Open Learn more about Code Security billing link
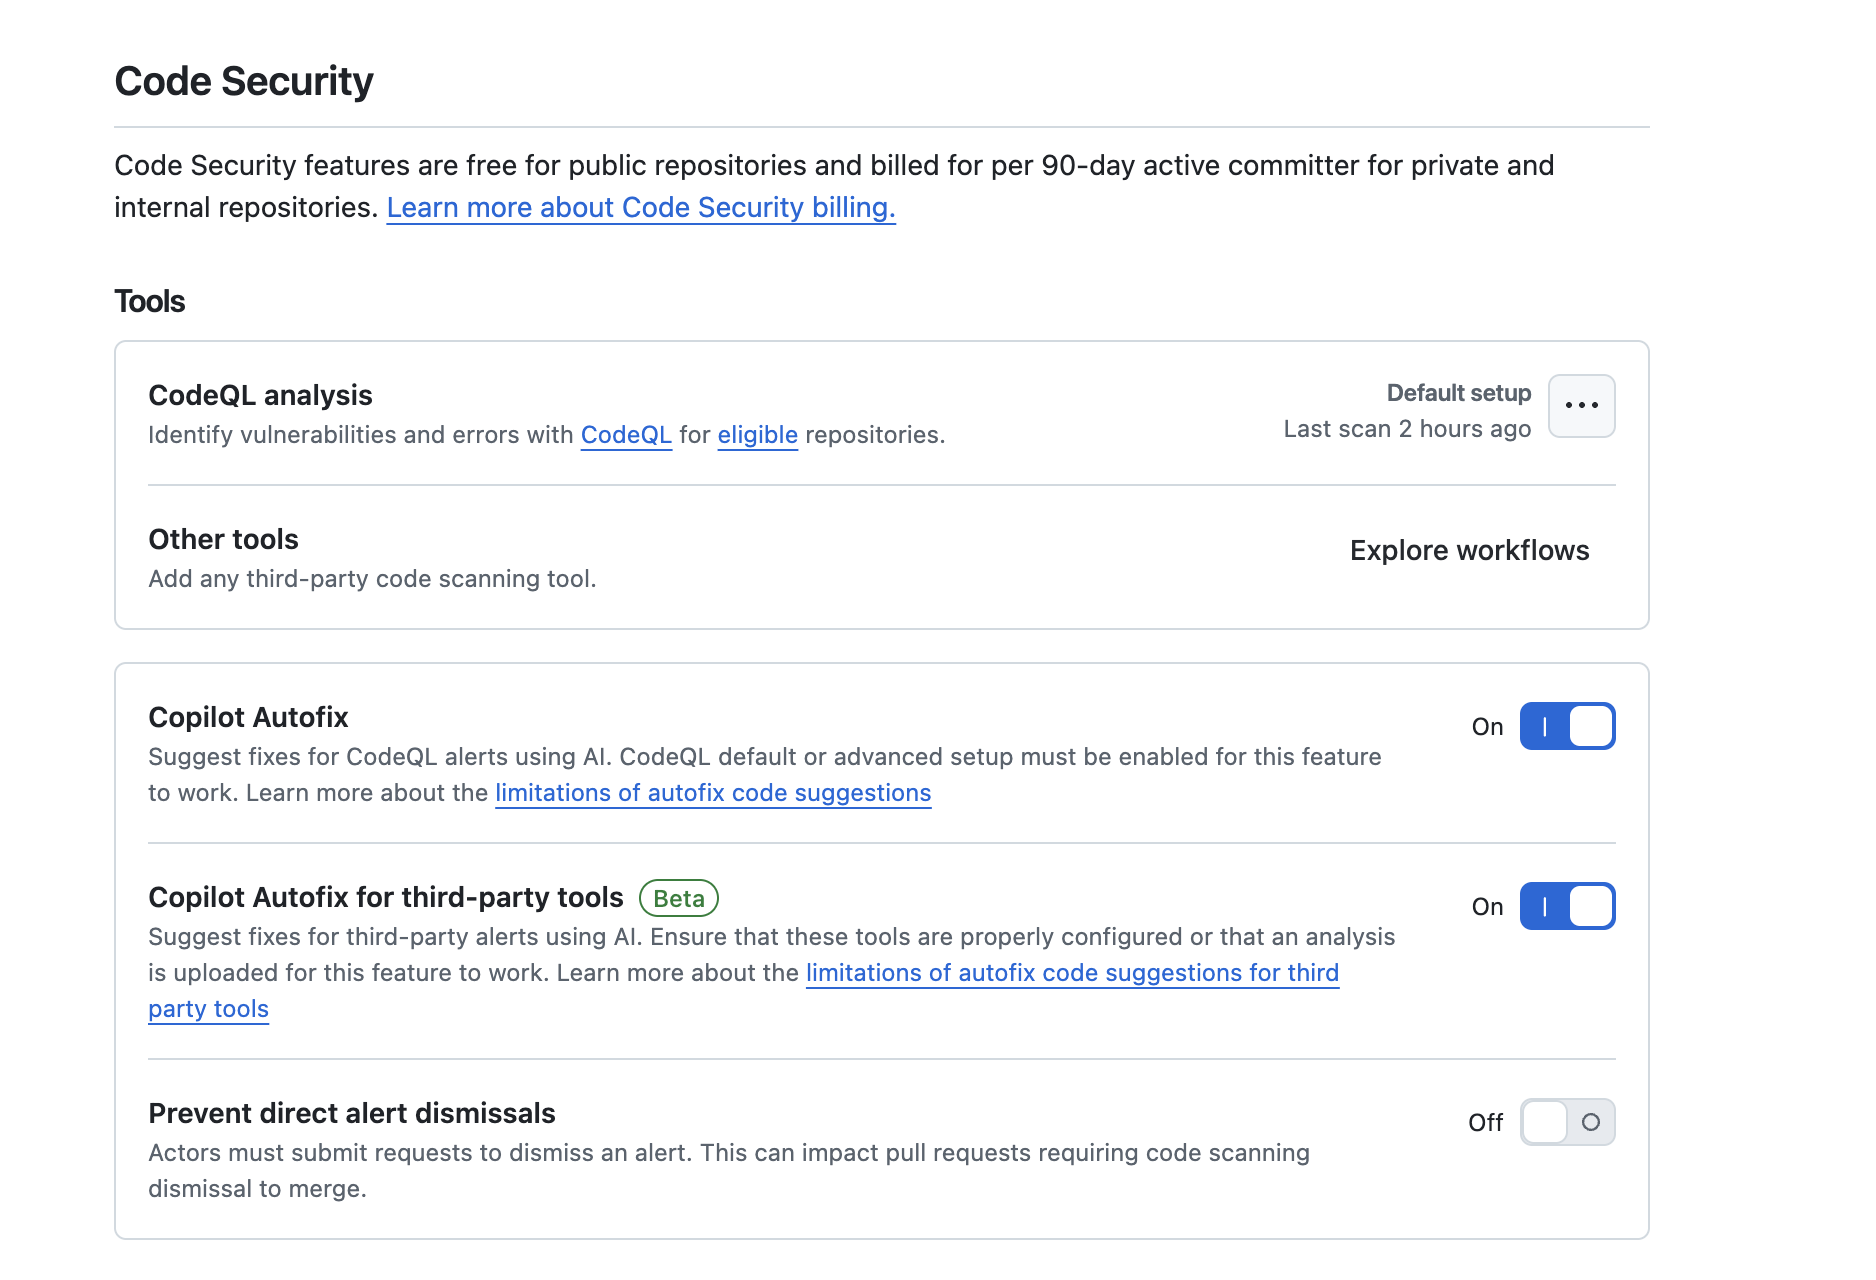The height and width of the screenshot is (1280, 1876). (641, 207)
